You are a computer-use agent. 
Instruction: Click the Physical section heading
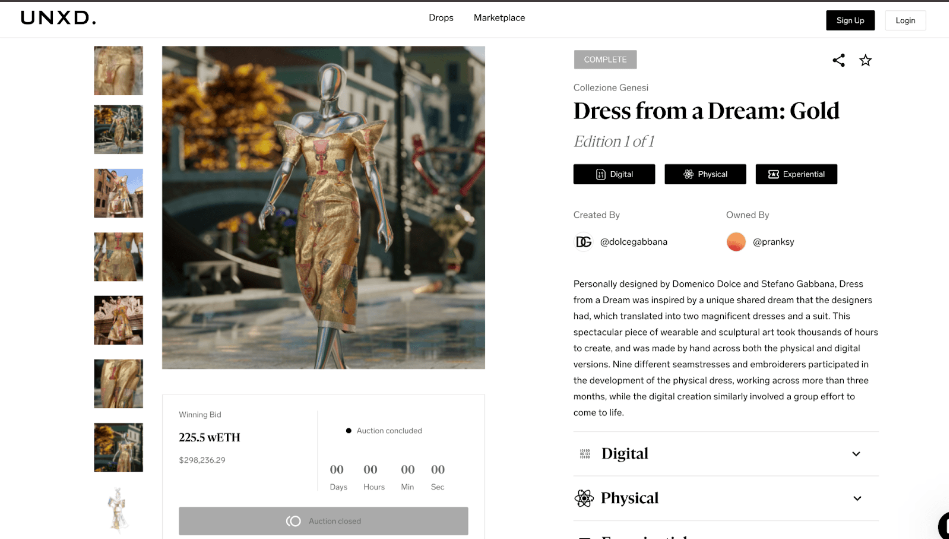pyautogui.click(x=629, y=498)
